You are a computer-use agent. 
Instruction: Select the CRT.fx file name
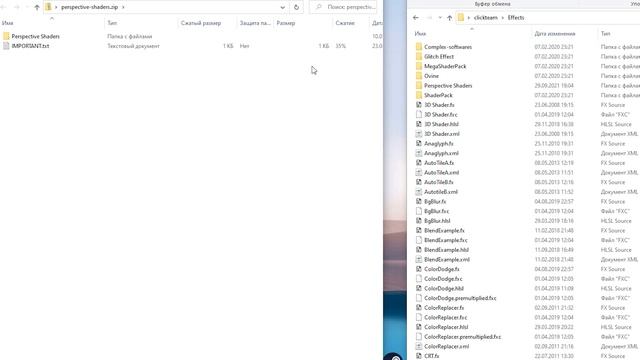pos(431,356)
